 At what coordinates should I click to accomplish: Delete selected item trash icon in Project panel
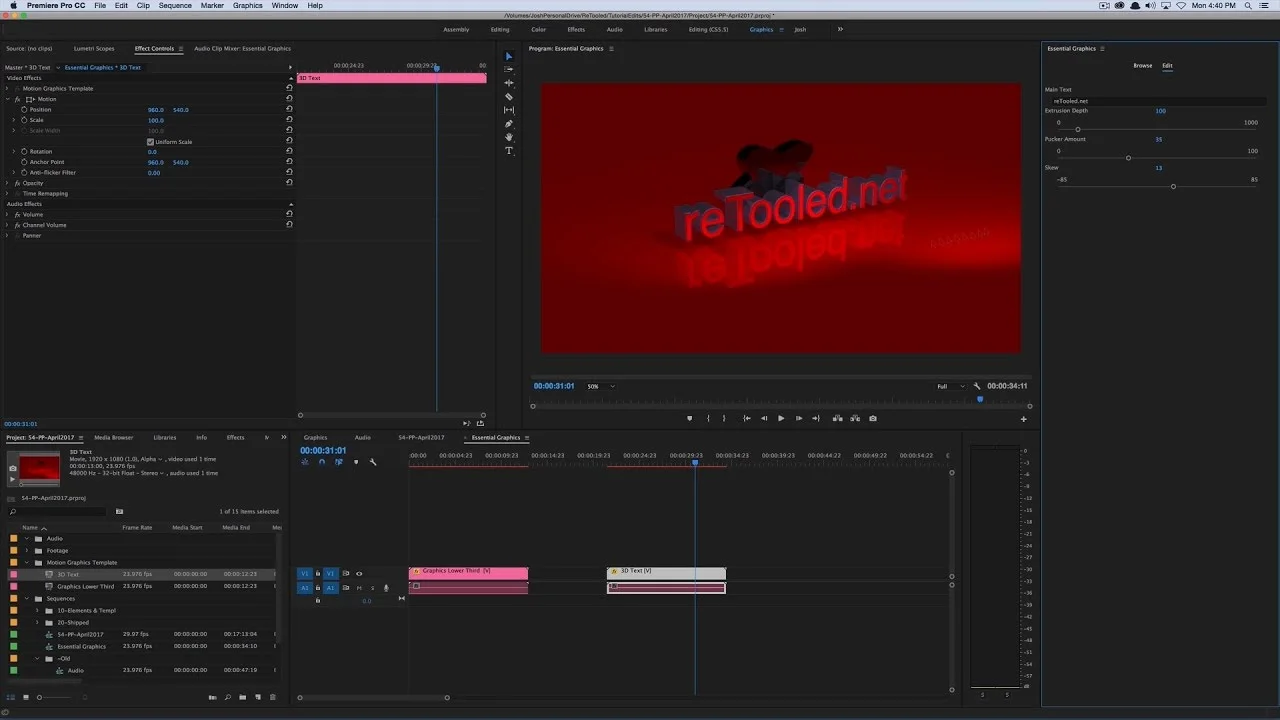[x=273, y=697]
